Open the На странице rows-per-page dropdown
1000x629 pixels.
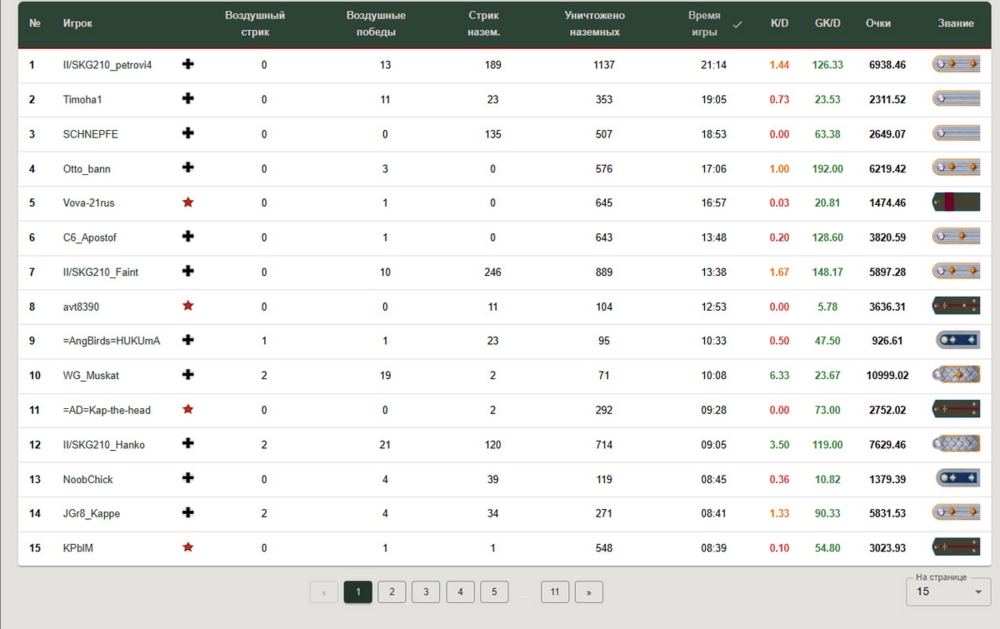coord(948,591)
